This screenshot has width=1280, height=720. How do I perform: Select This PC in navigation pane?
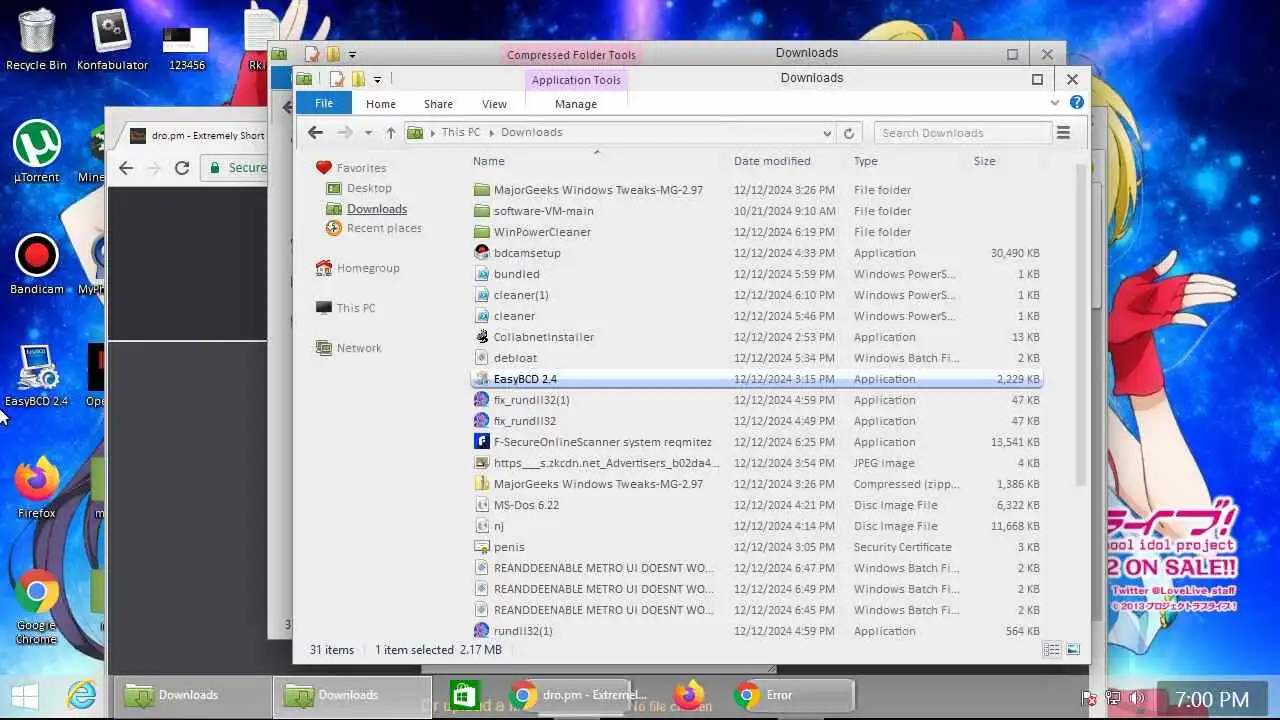point(345,308)
